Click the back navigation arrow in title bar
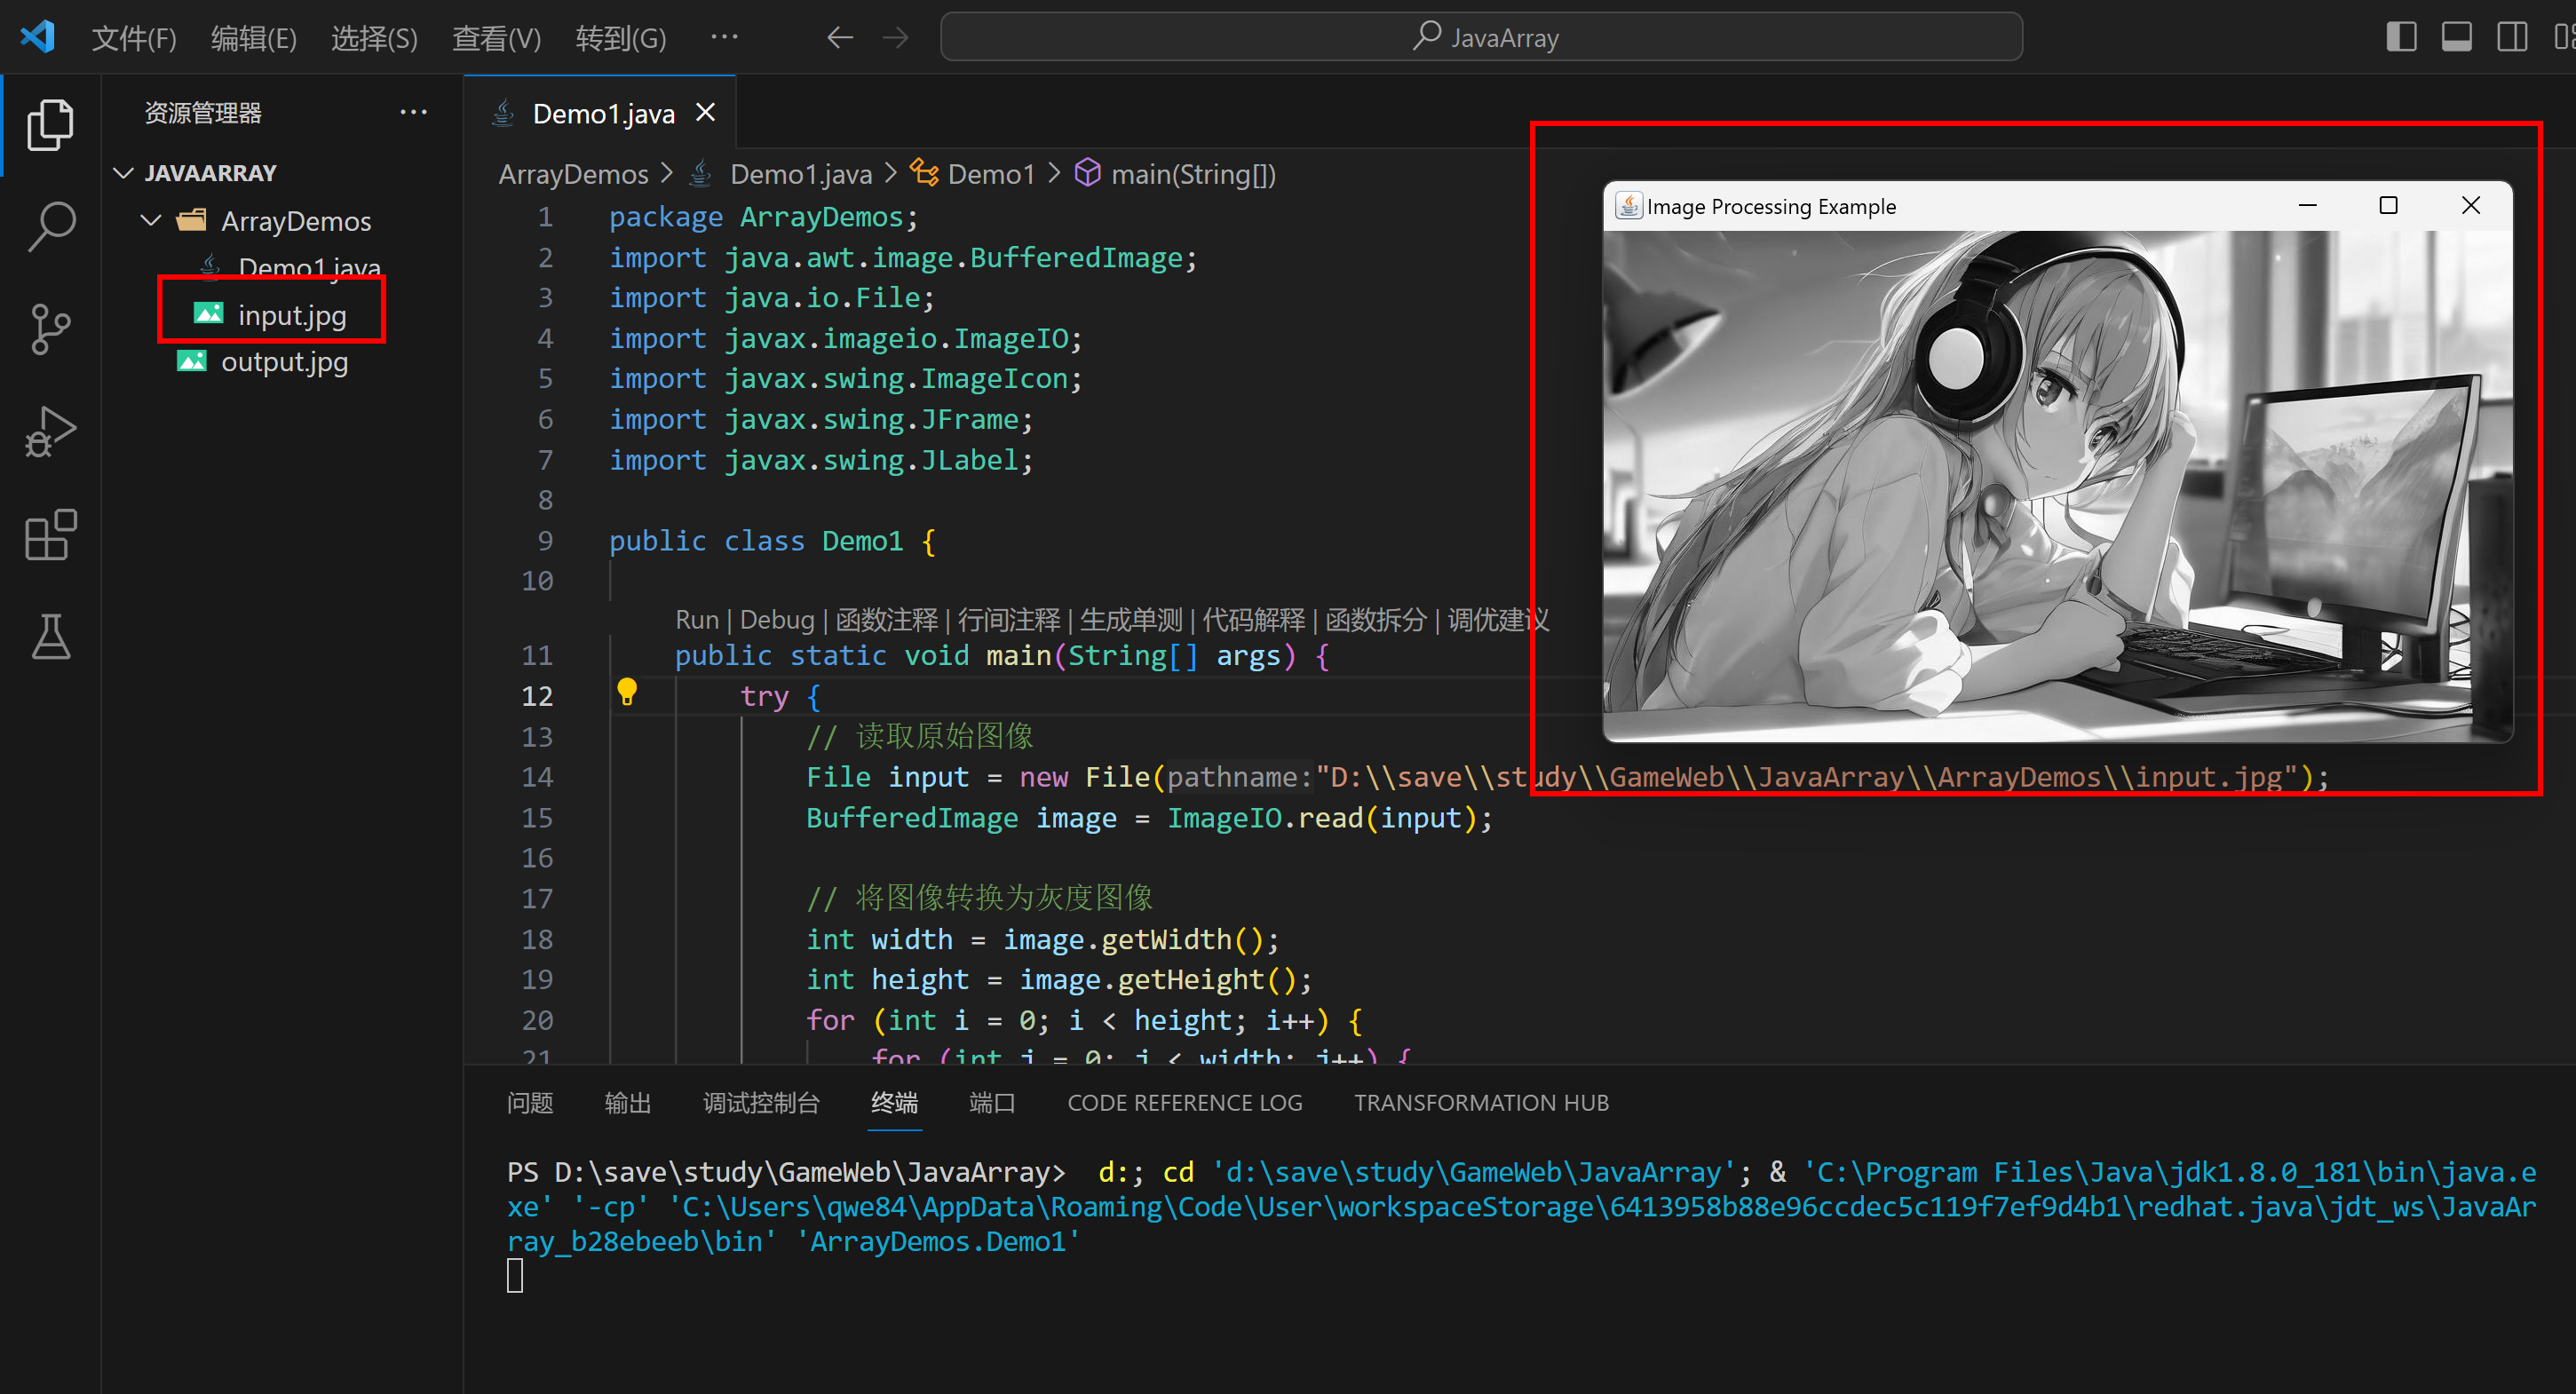This screenshot has height=1394, width=2576. coord(840,38)
